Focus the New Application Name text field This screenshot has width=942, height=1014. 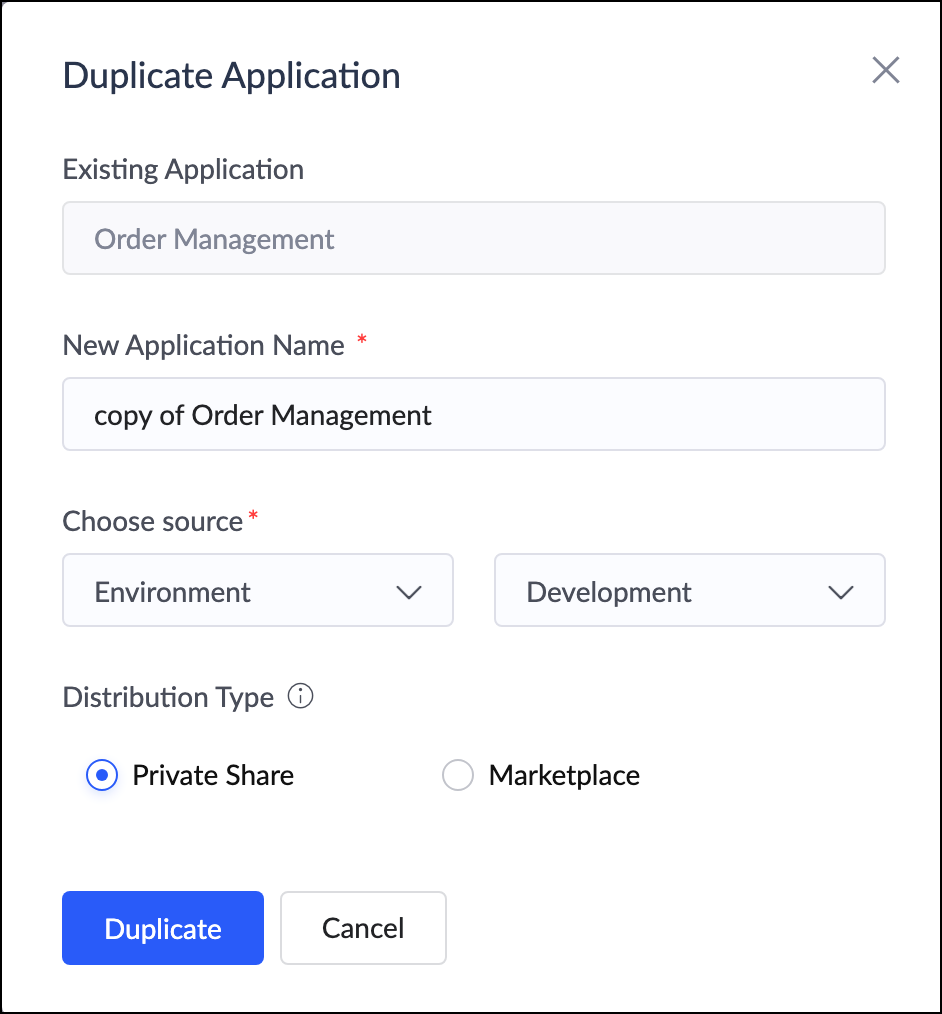point(473,414)
